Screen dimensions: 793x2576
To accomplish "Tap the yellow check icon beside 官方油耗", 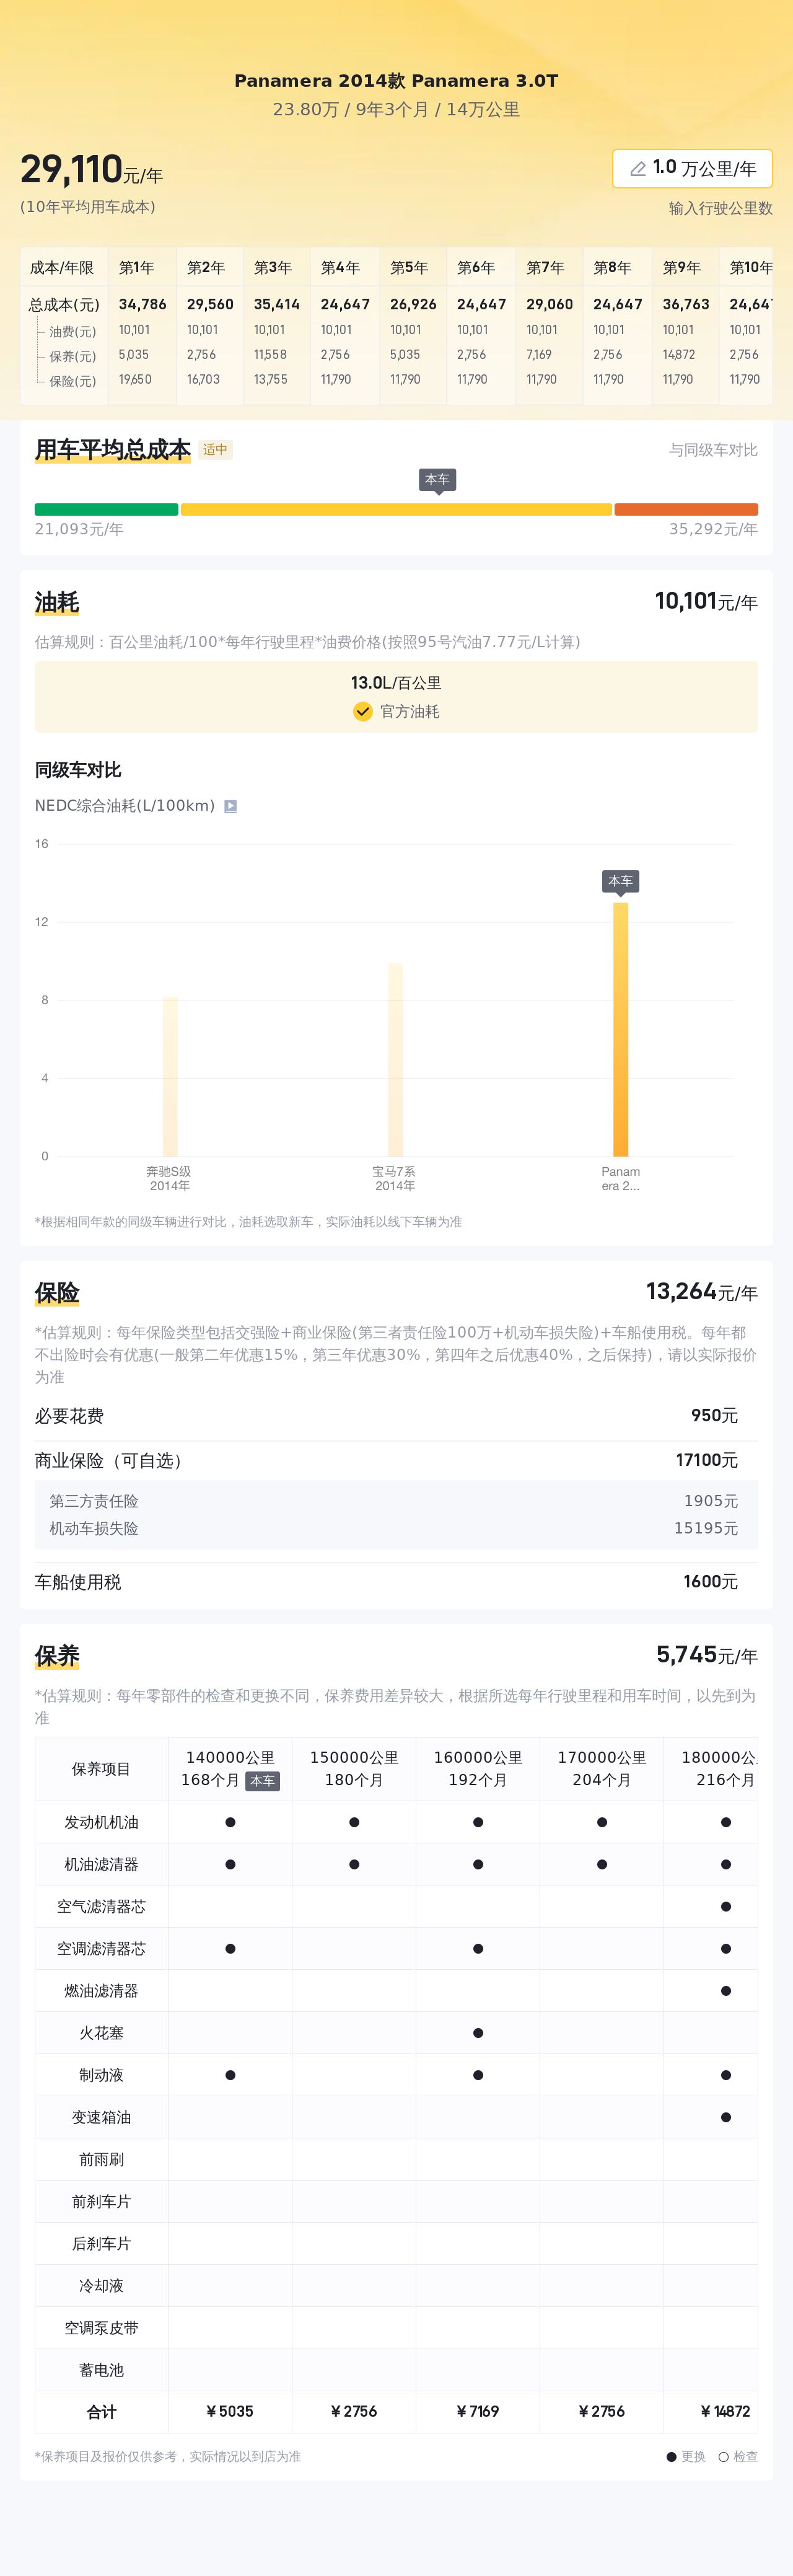I will coord(363,711).
